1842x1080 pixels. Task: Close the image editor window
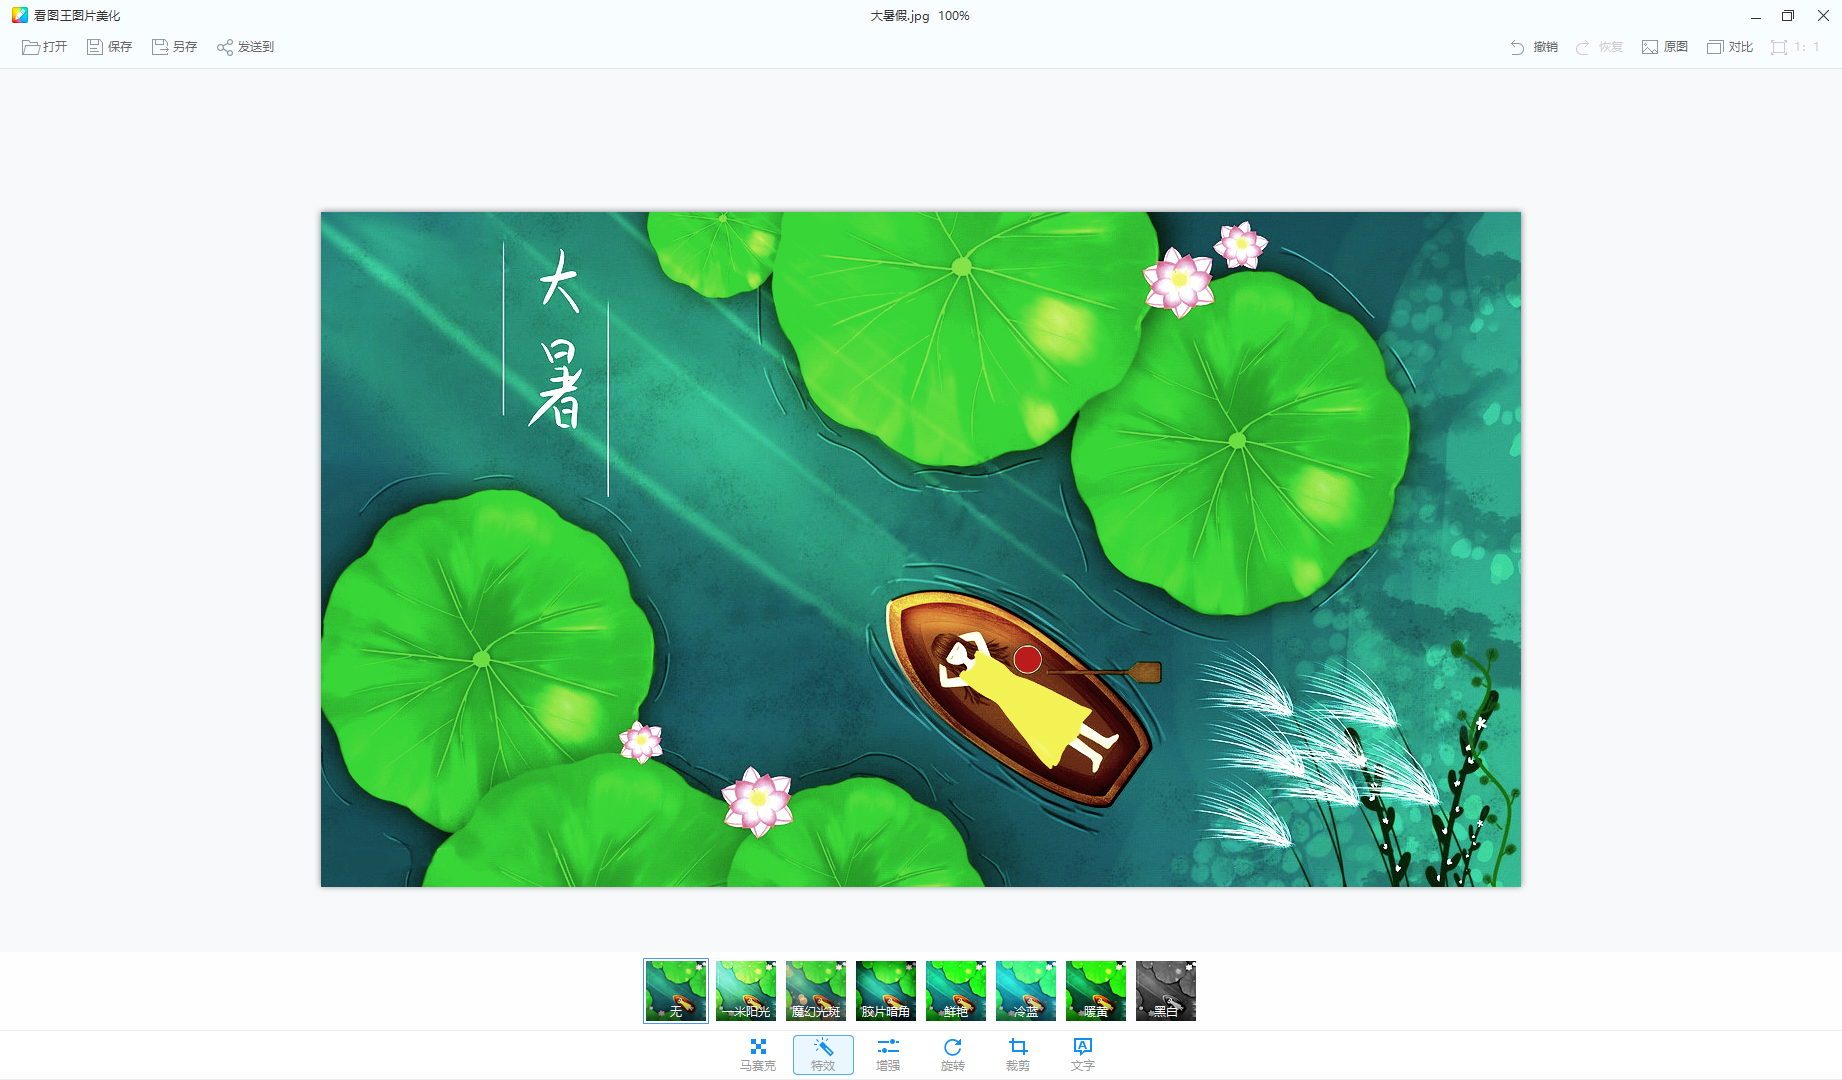(1823, 16)
